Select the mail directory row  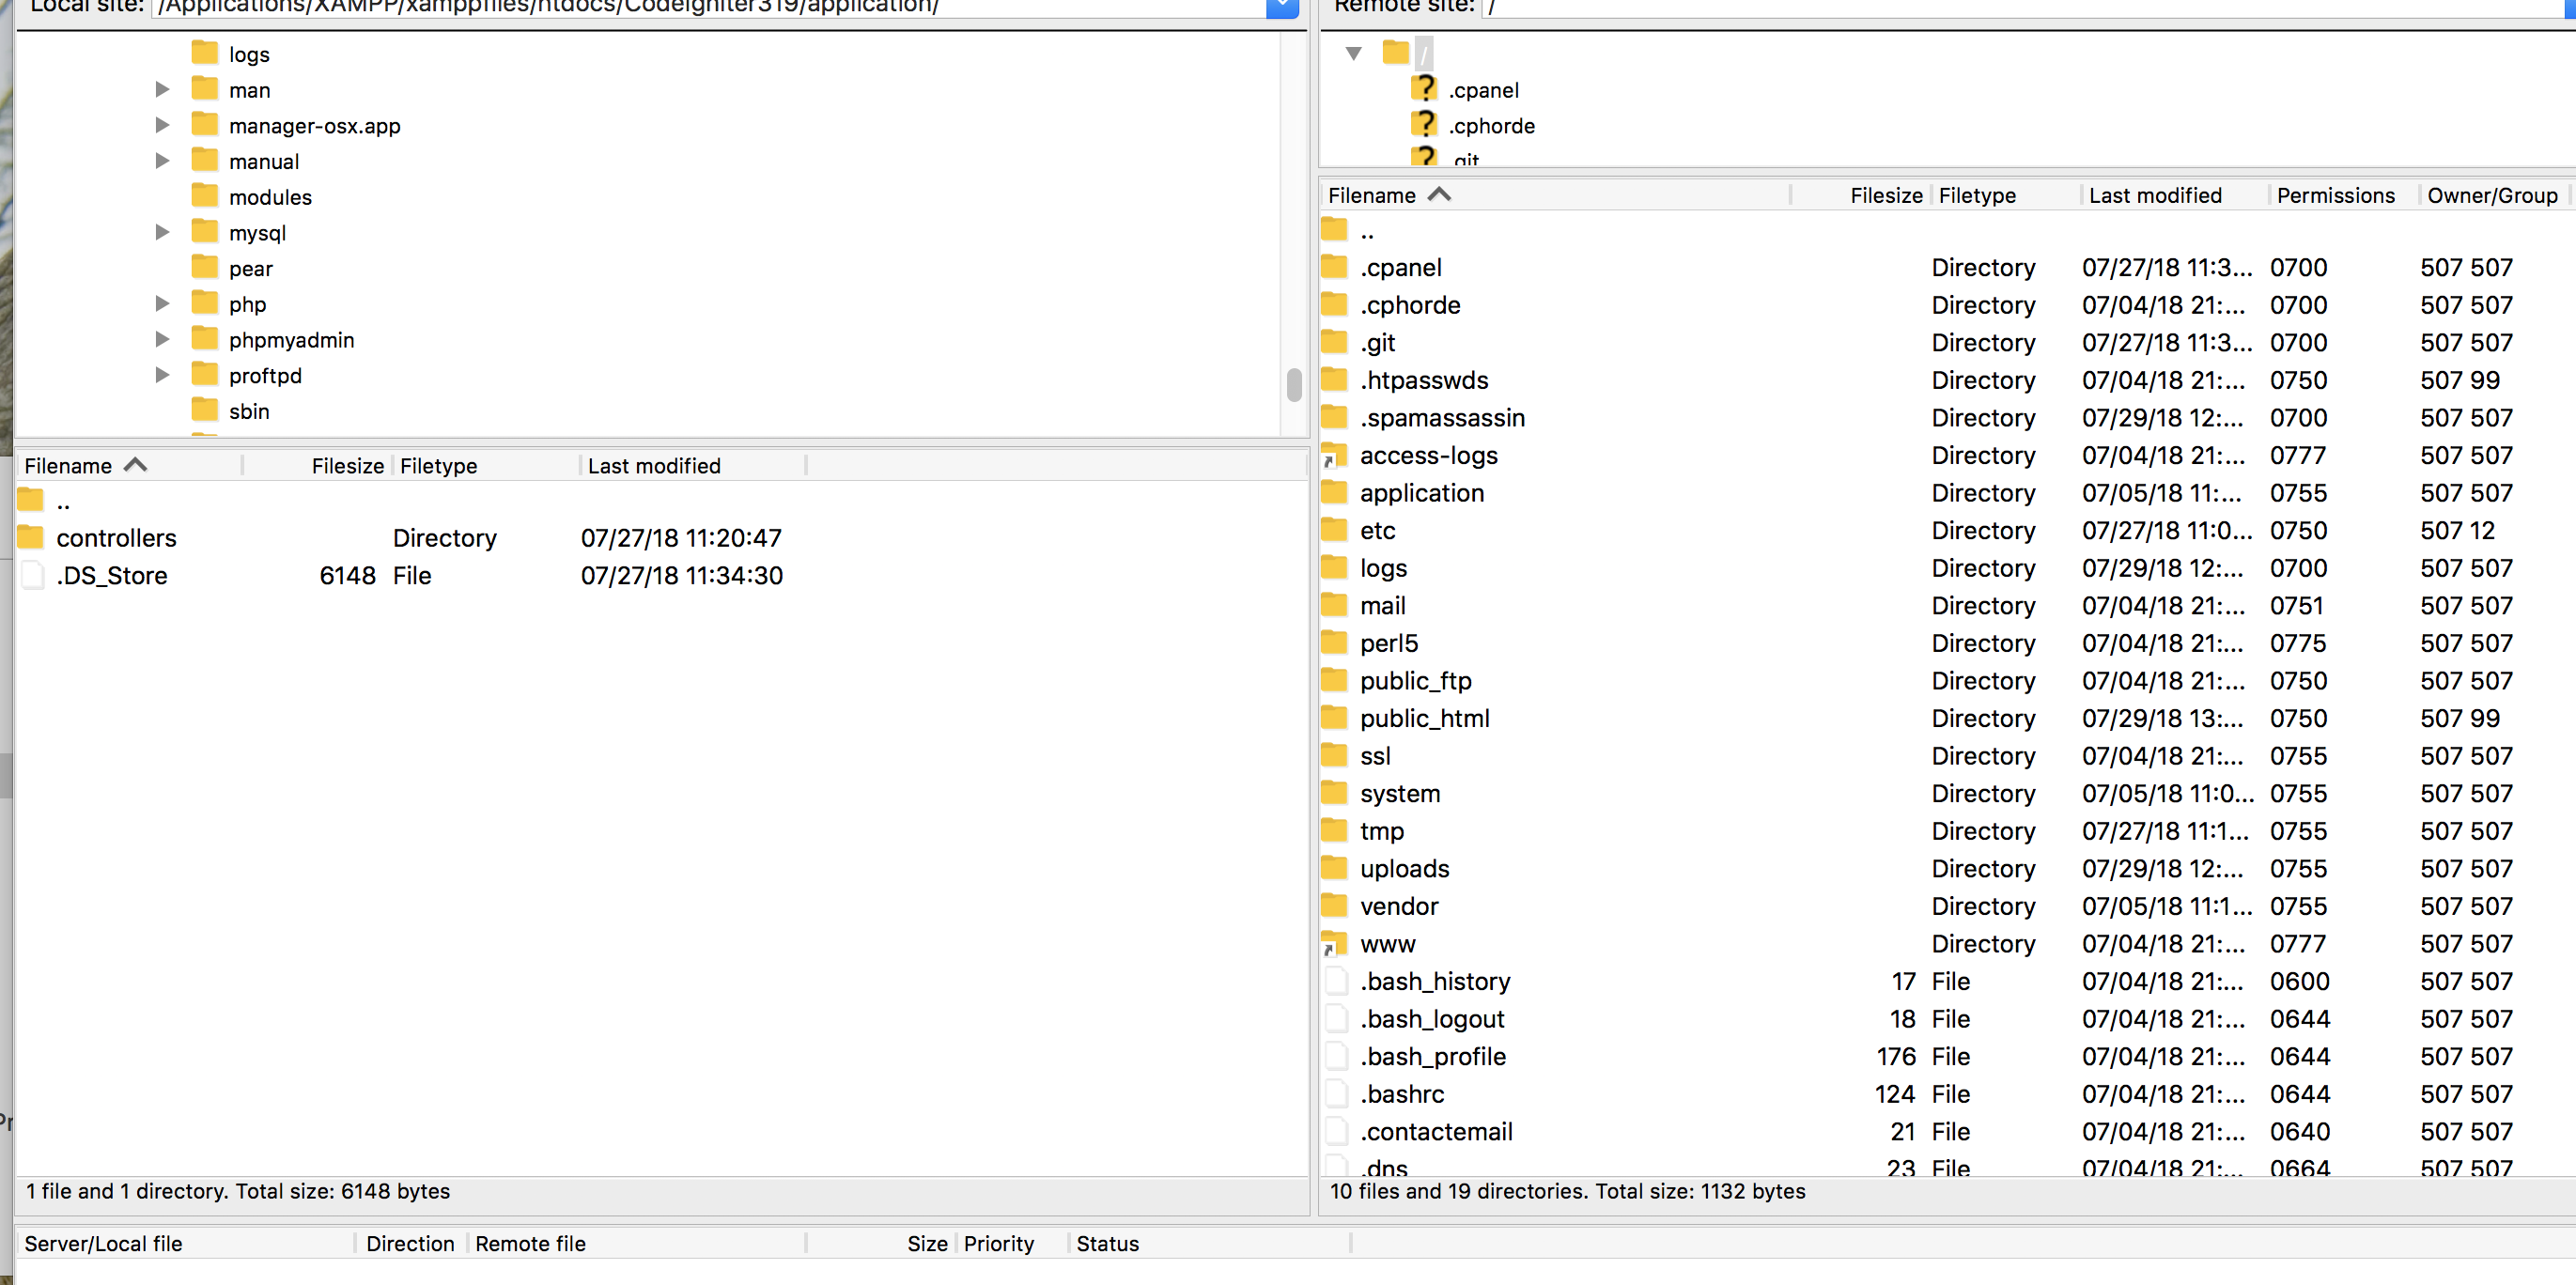[1947, 605]
